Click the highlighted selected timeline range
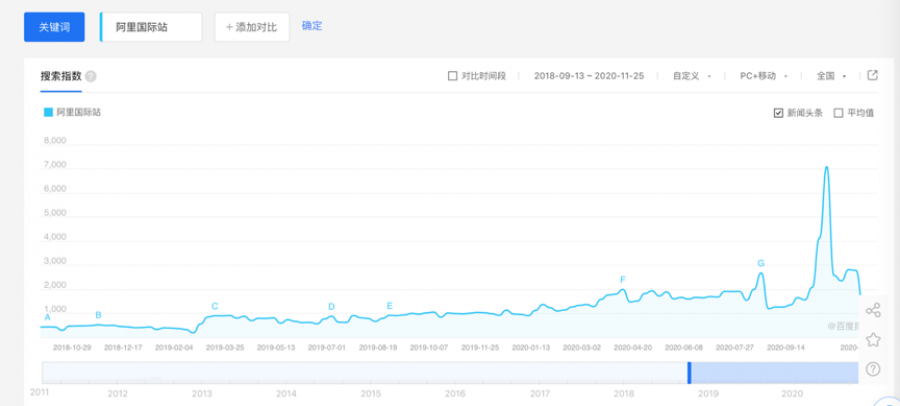 click(774, 373)
